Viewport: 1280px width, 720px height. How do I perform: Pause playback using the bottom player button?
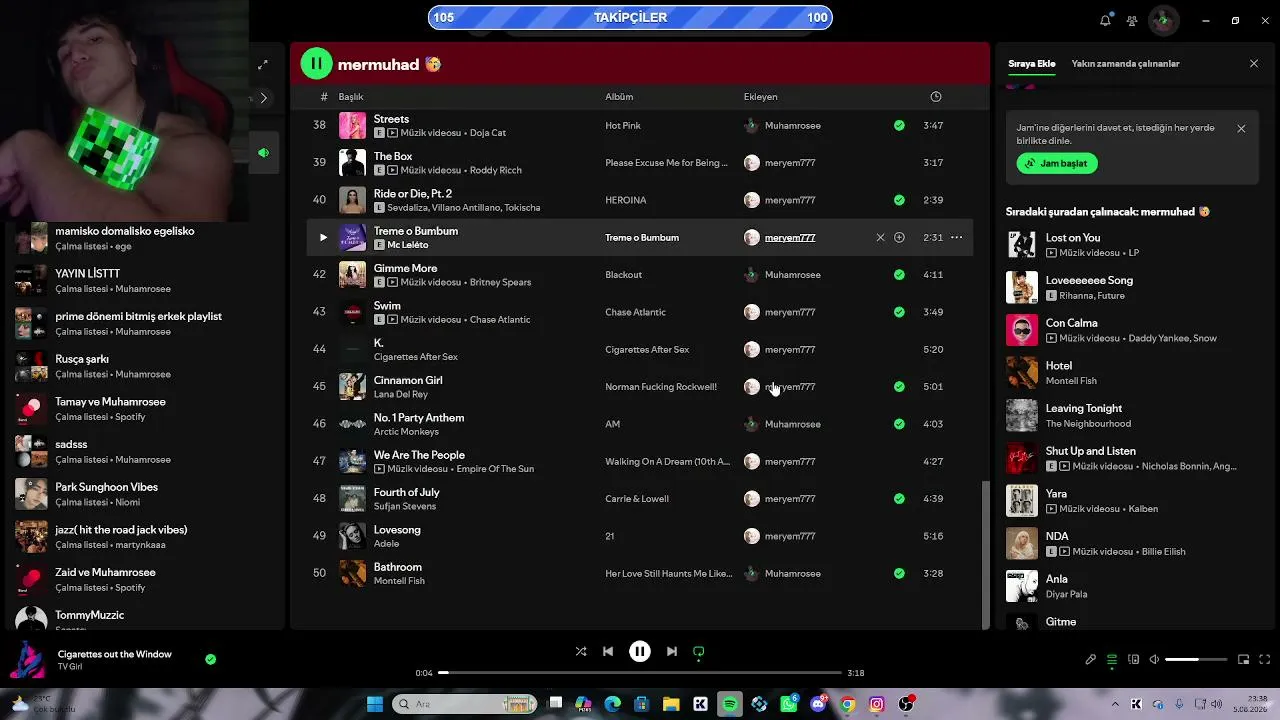tap(640, 651)
